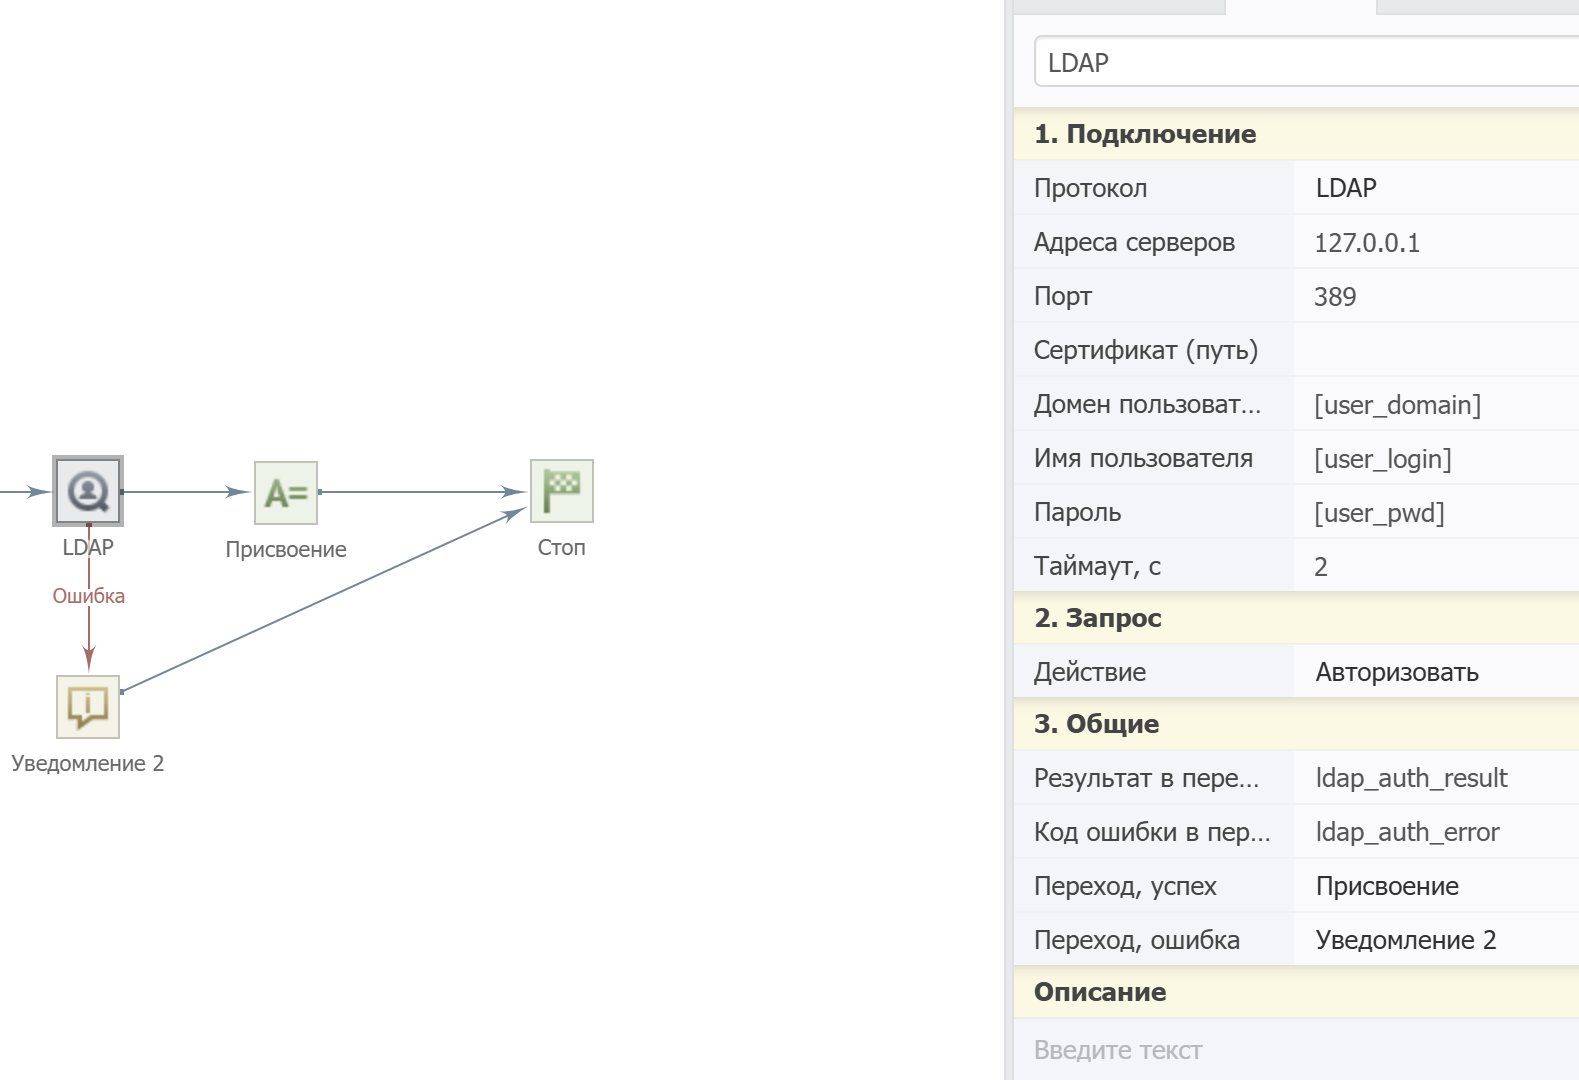Click the red Ошибка connector label

88,596
